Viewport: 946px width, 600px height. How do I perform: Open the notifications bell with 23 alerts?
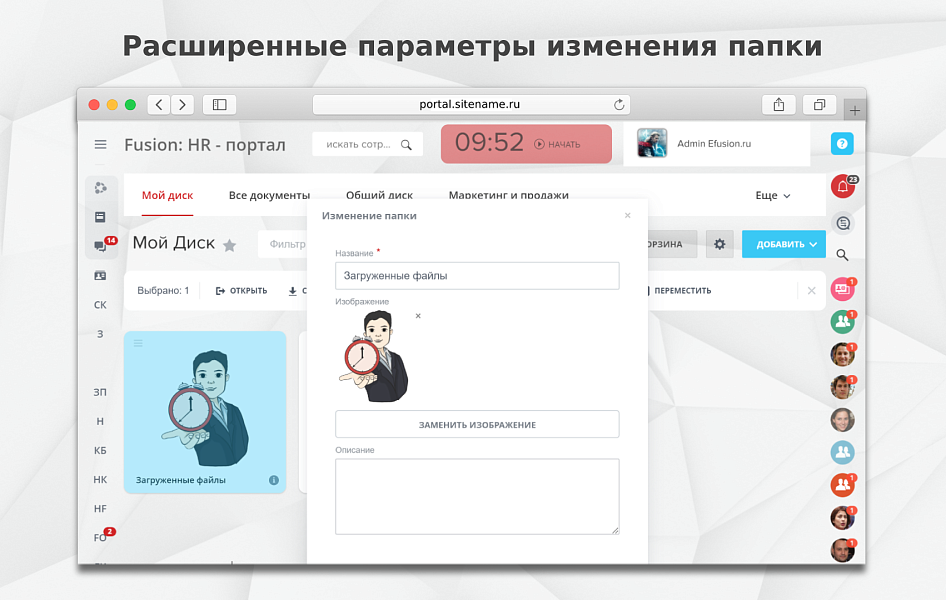(x=842, y=186)
